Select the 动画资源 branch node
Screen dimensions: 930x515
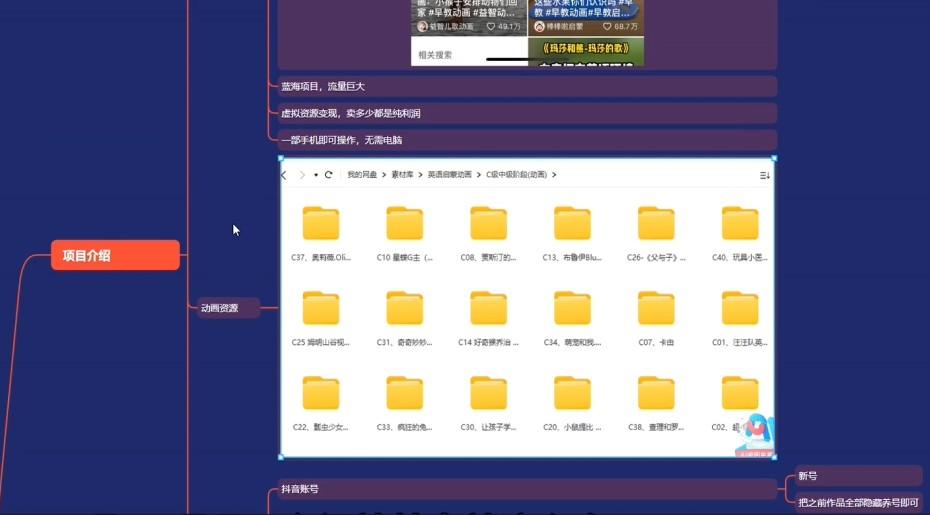[x=224, y=308]
